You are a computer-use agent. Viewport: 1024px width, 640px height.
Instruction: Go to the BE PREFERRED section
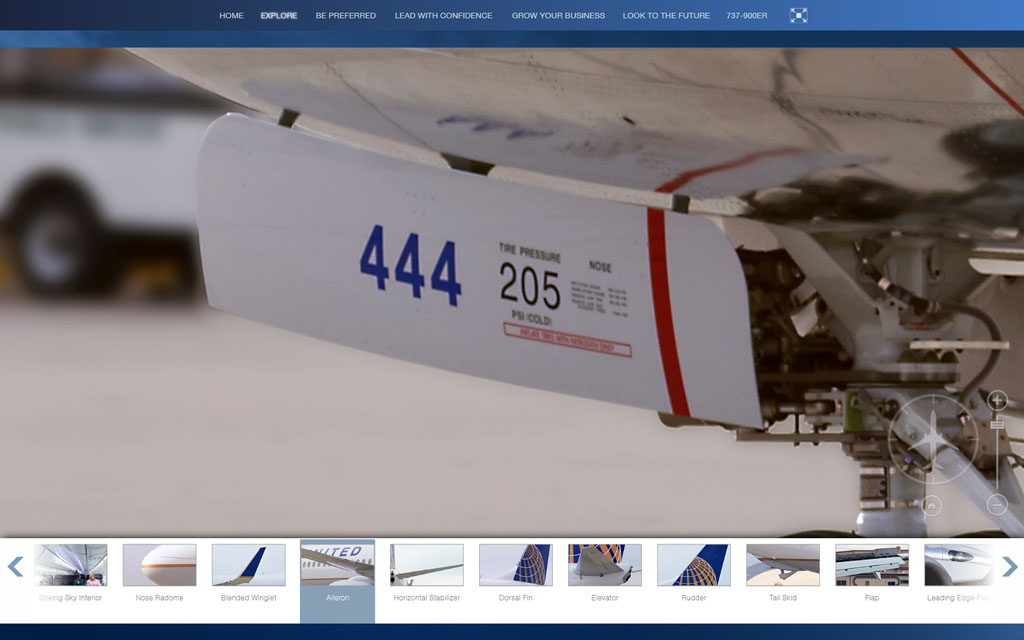[345, 16]
